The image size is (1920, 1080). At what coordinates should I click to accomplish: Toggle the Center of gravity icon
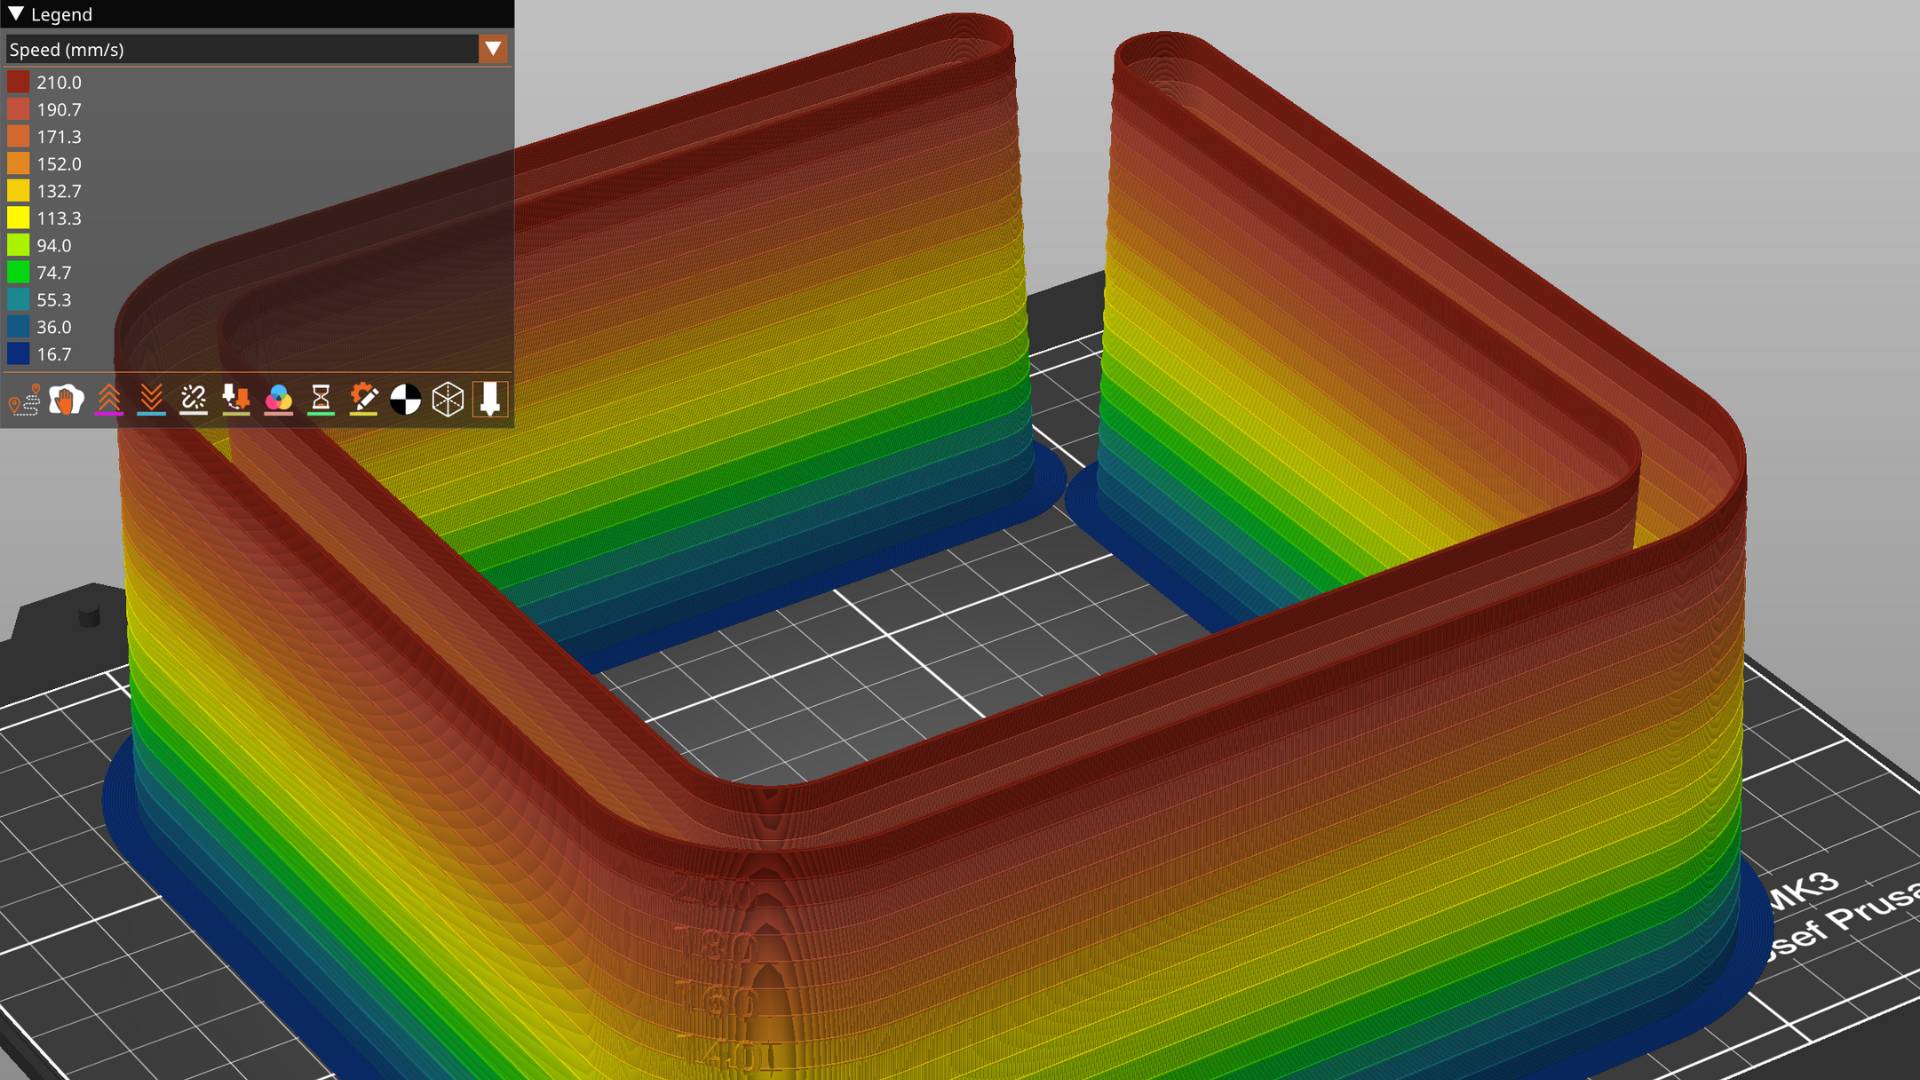[405, 400]
